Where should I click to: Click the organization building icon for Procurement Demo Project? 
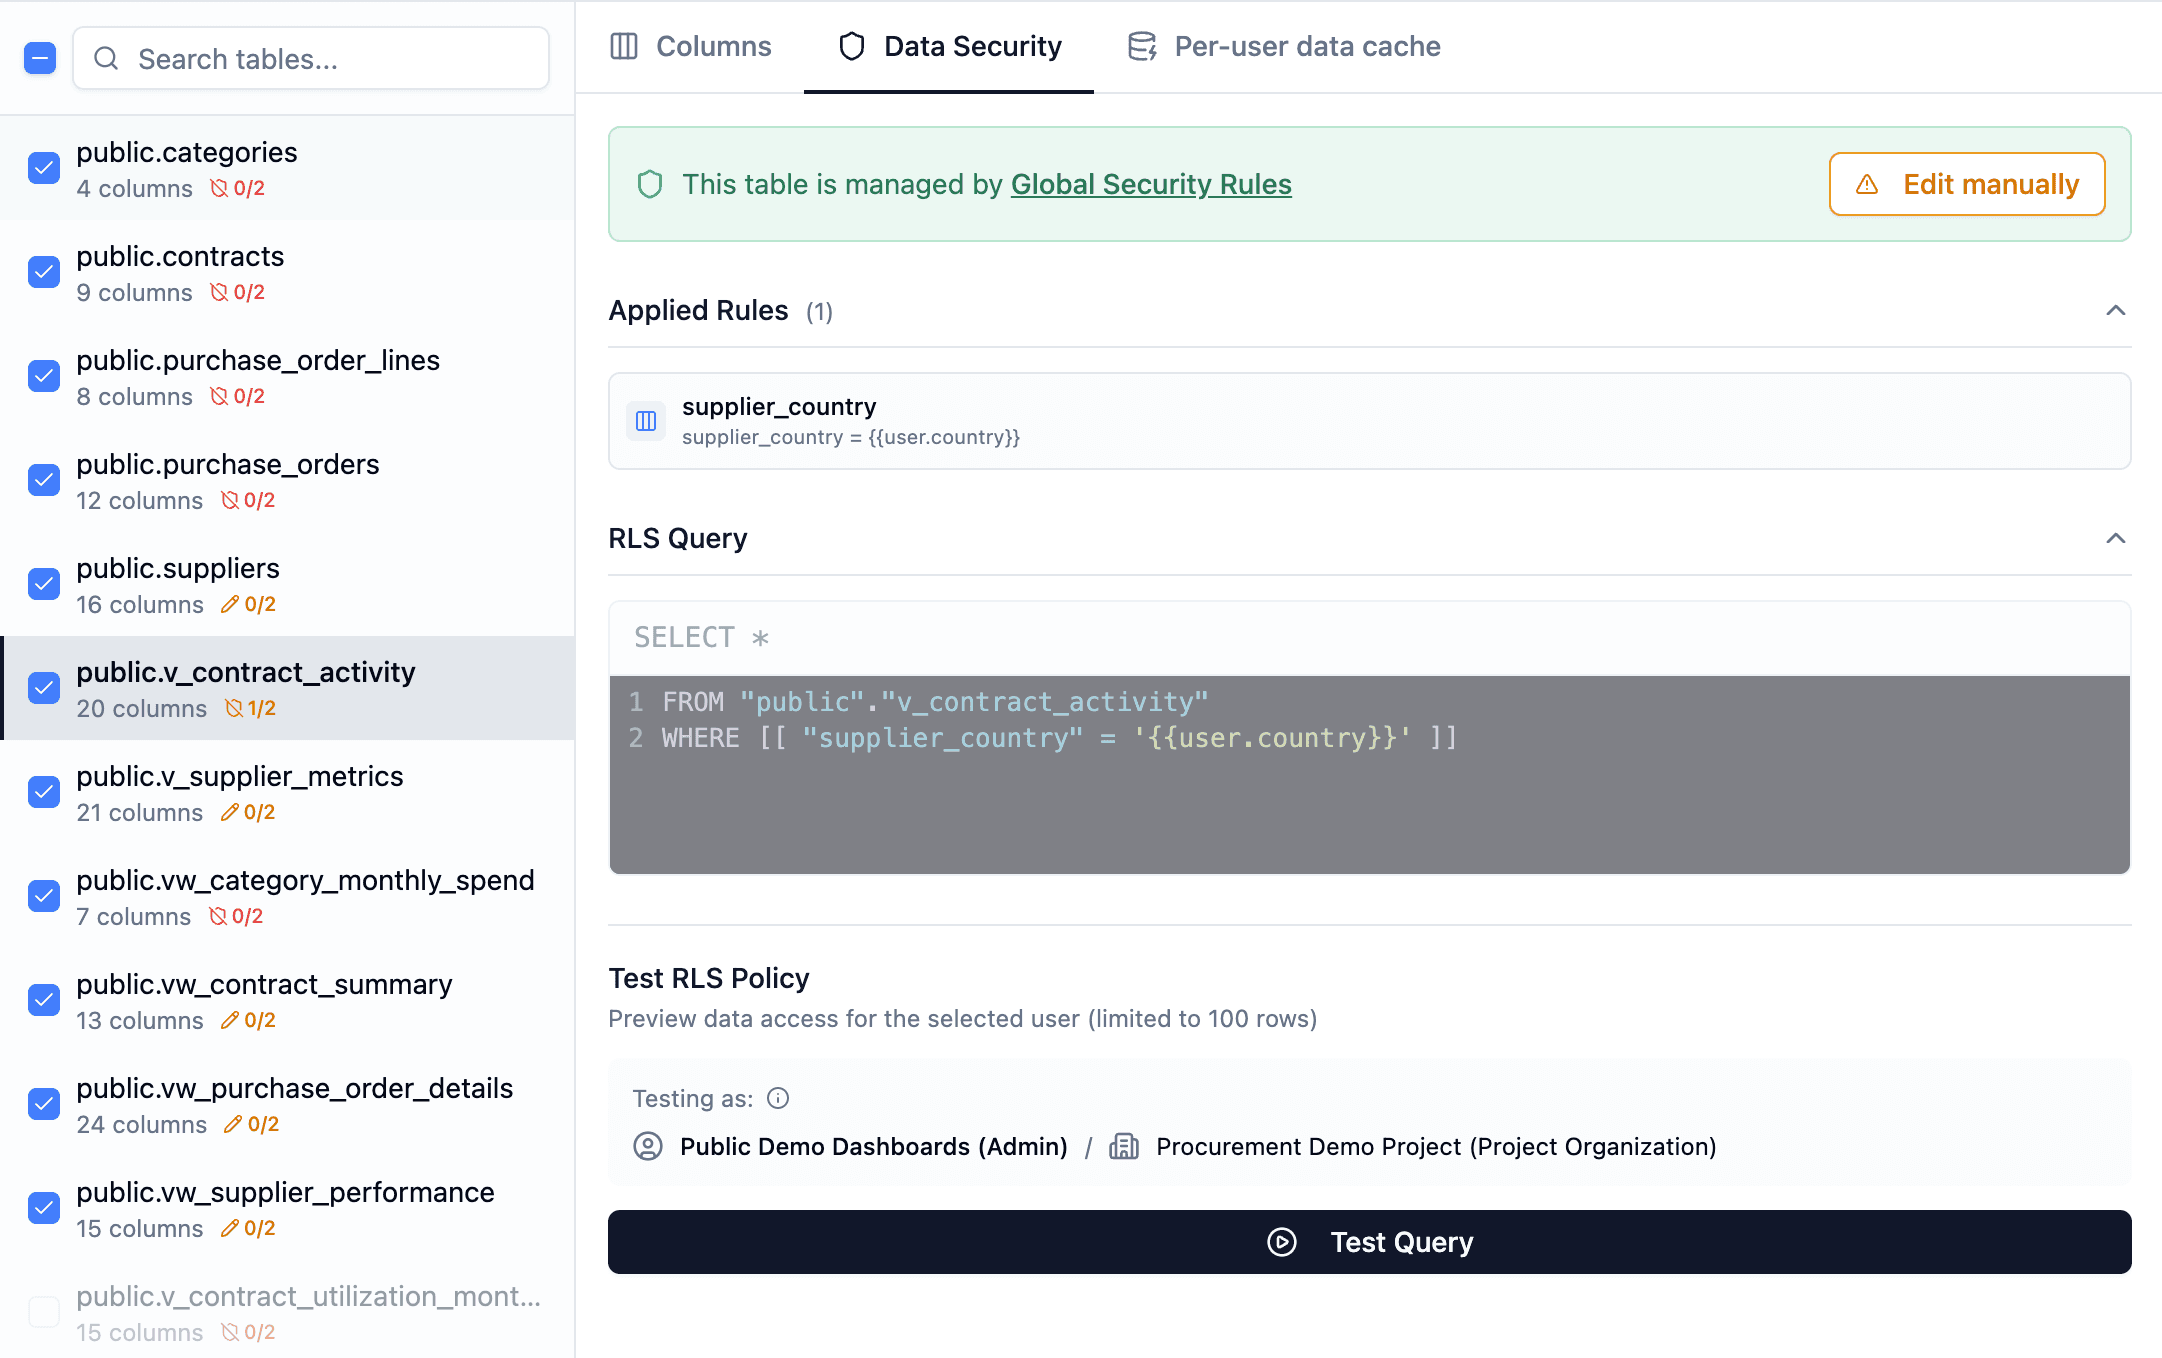point(1124,1146)
